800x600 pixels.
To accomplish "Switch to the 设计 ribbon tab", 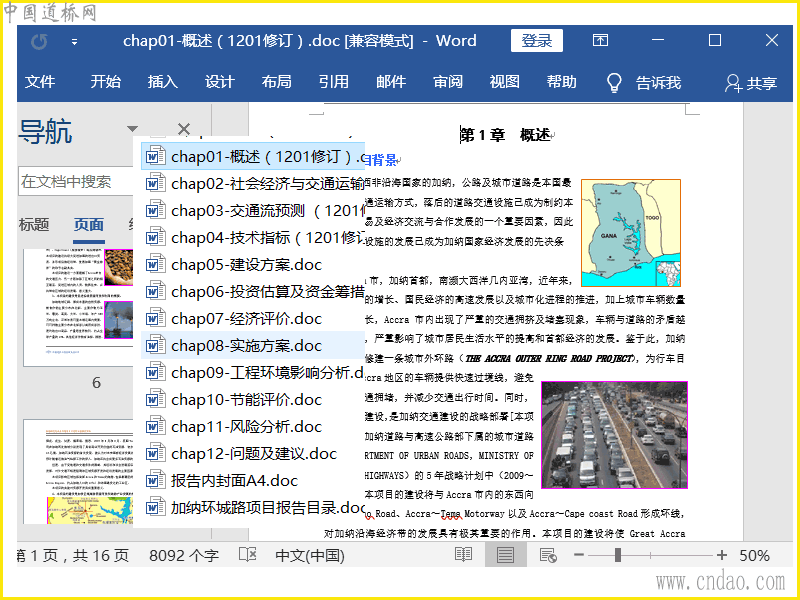I will point(220,82).
